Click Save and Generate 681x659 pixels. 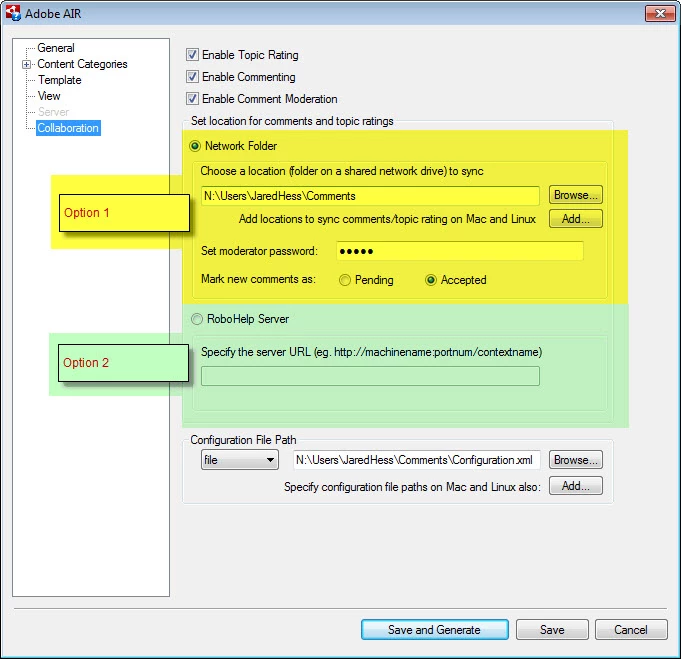coord(434,629)
